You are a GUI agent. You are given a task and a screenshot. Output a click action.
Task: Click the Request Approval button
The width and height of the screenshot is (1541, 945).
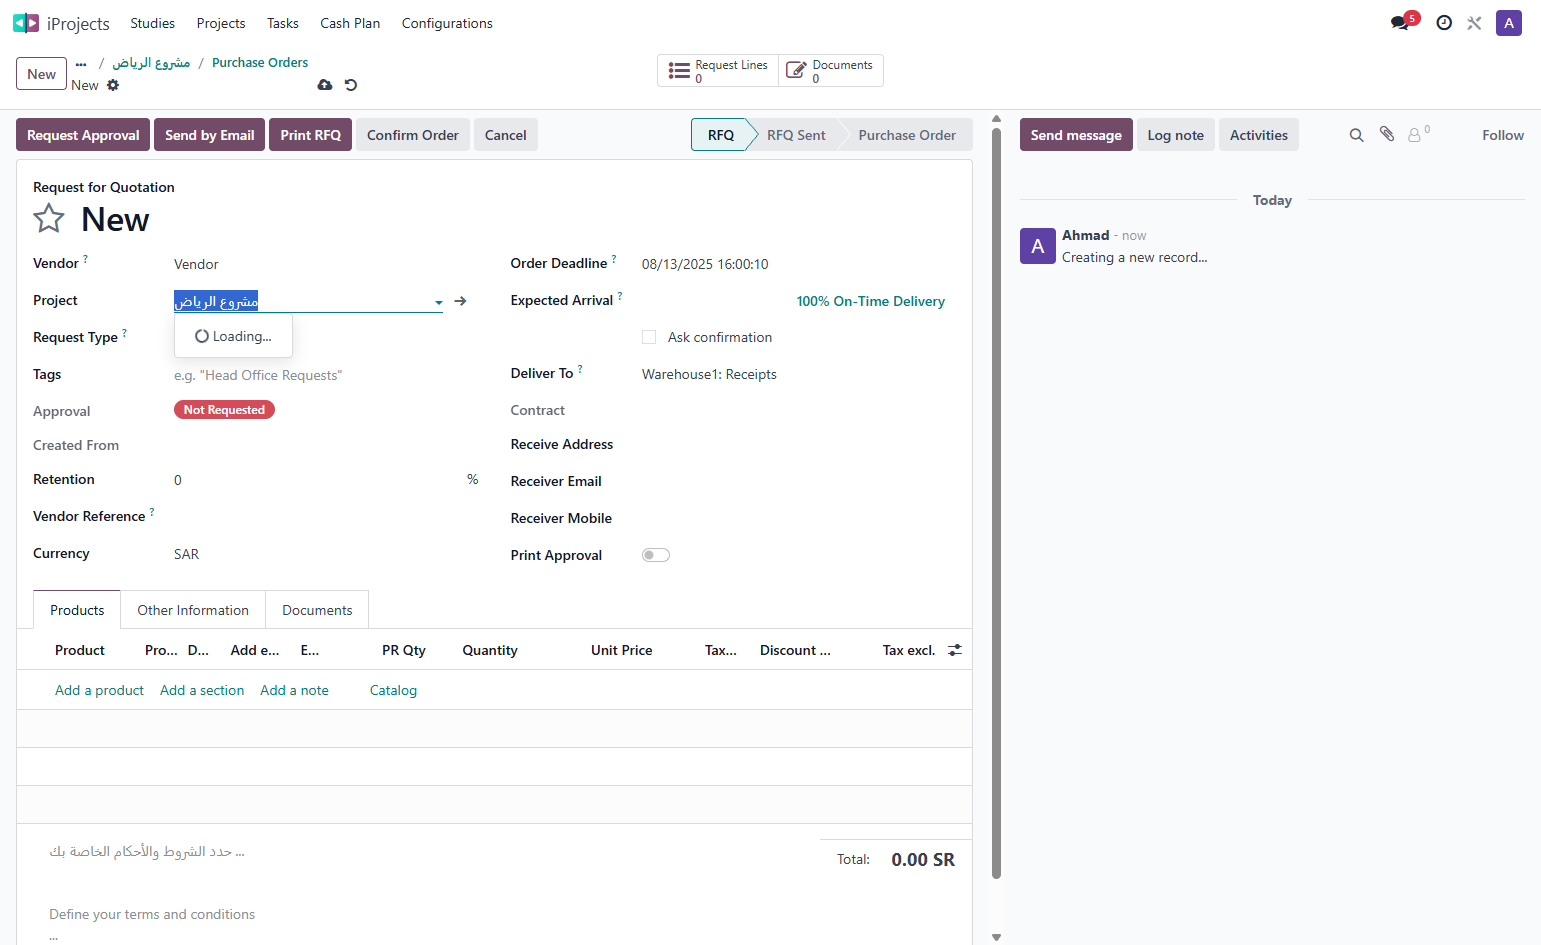click(x=83, y=135)
